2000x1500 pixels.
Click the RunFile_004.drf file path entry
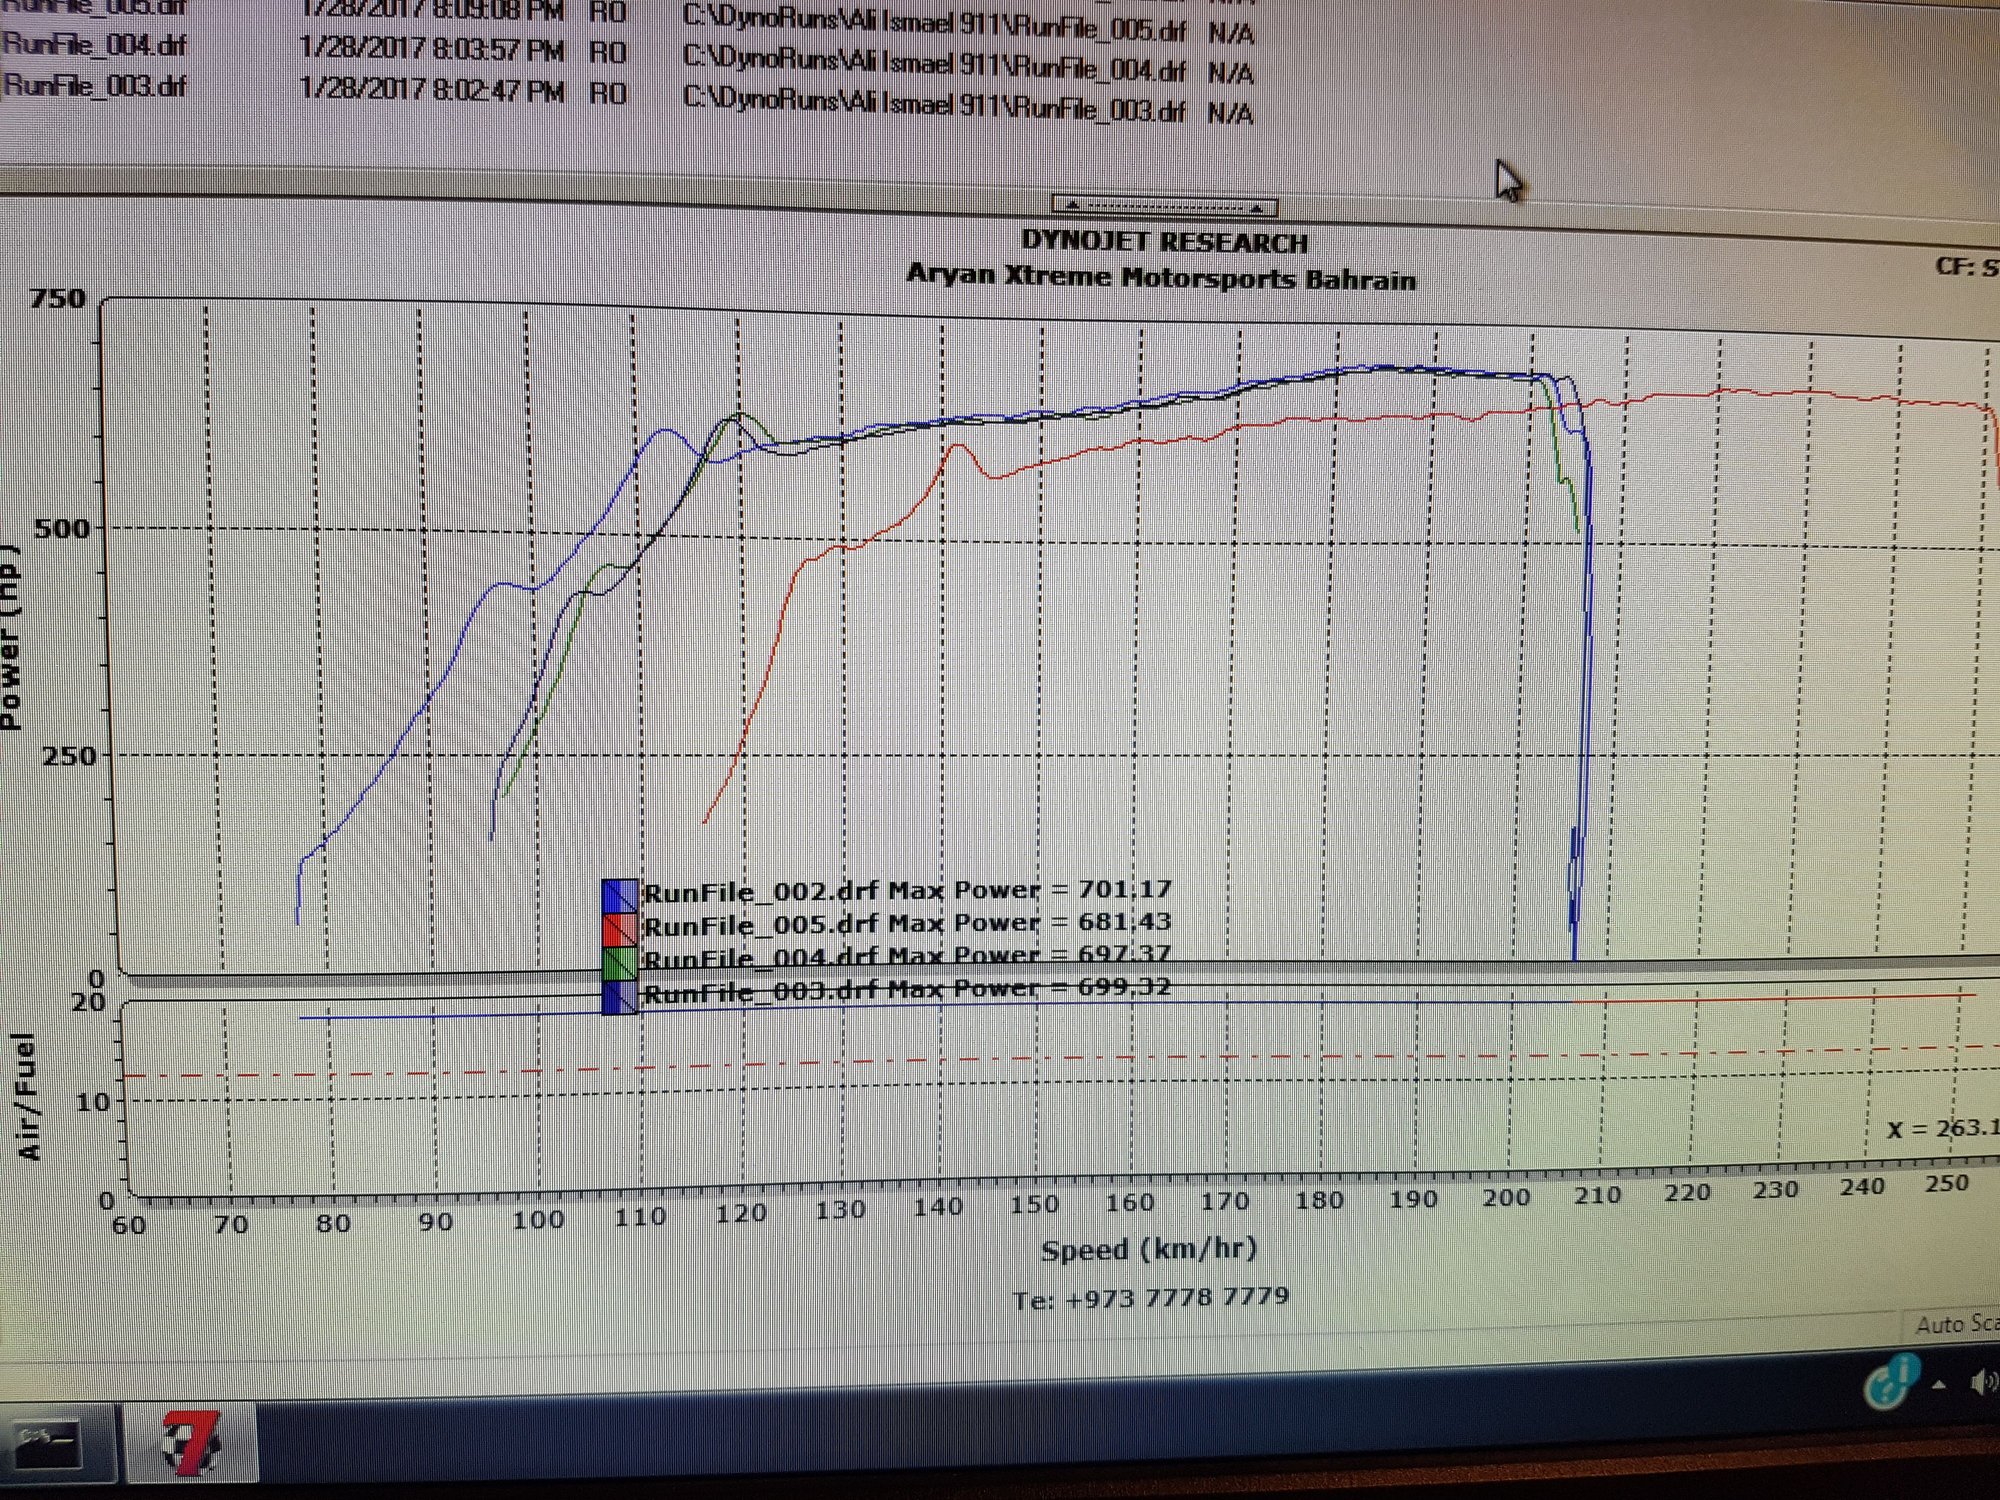tap(933, 67)
